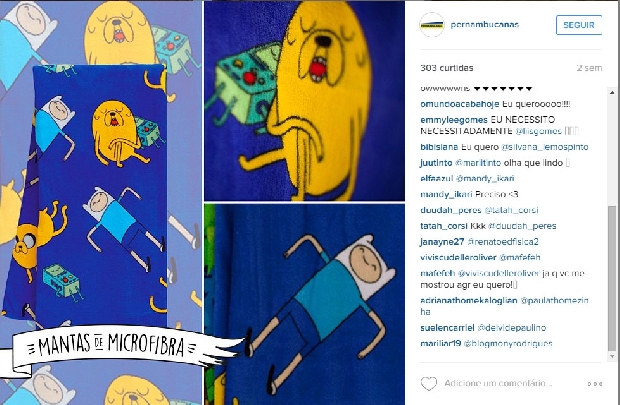Open the 303 curtidas likes list
The image size is (620, 405).
[446, 68]
